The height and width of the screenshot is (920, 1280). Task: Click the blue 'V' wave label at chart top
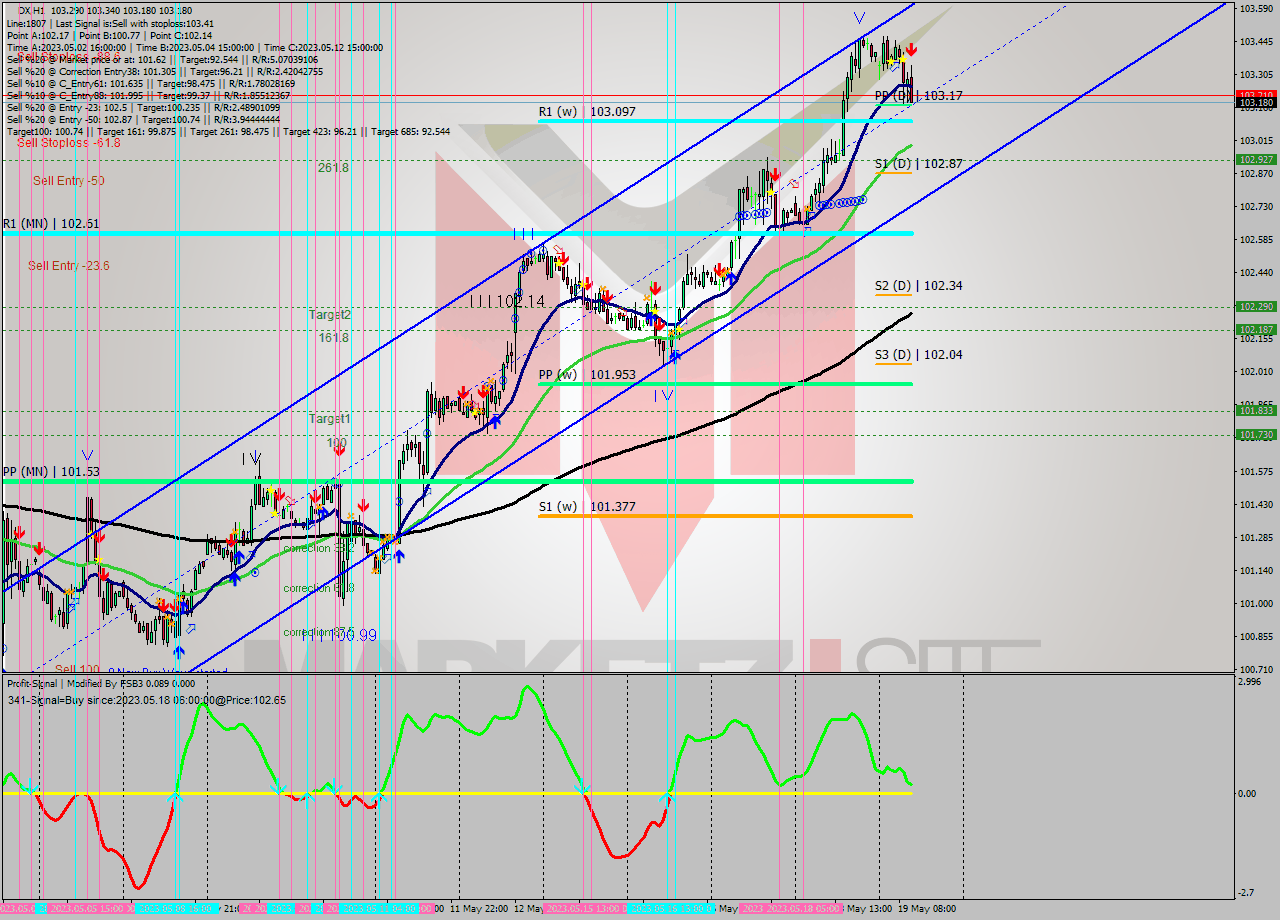point(859,17)
